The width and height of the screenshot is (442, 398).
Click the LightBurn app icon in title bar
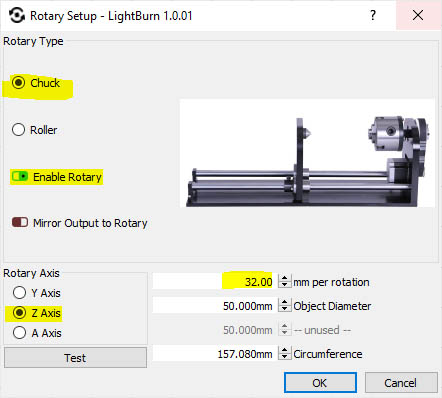click(x=17, y=15)
